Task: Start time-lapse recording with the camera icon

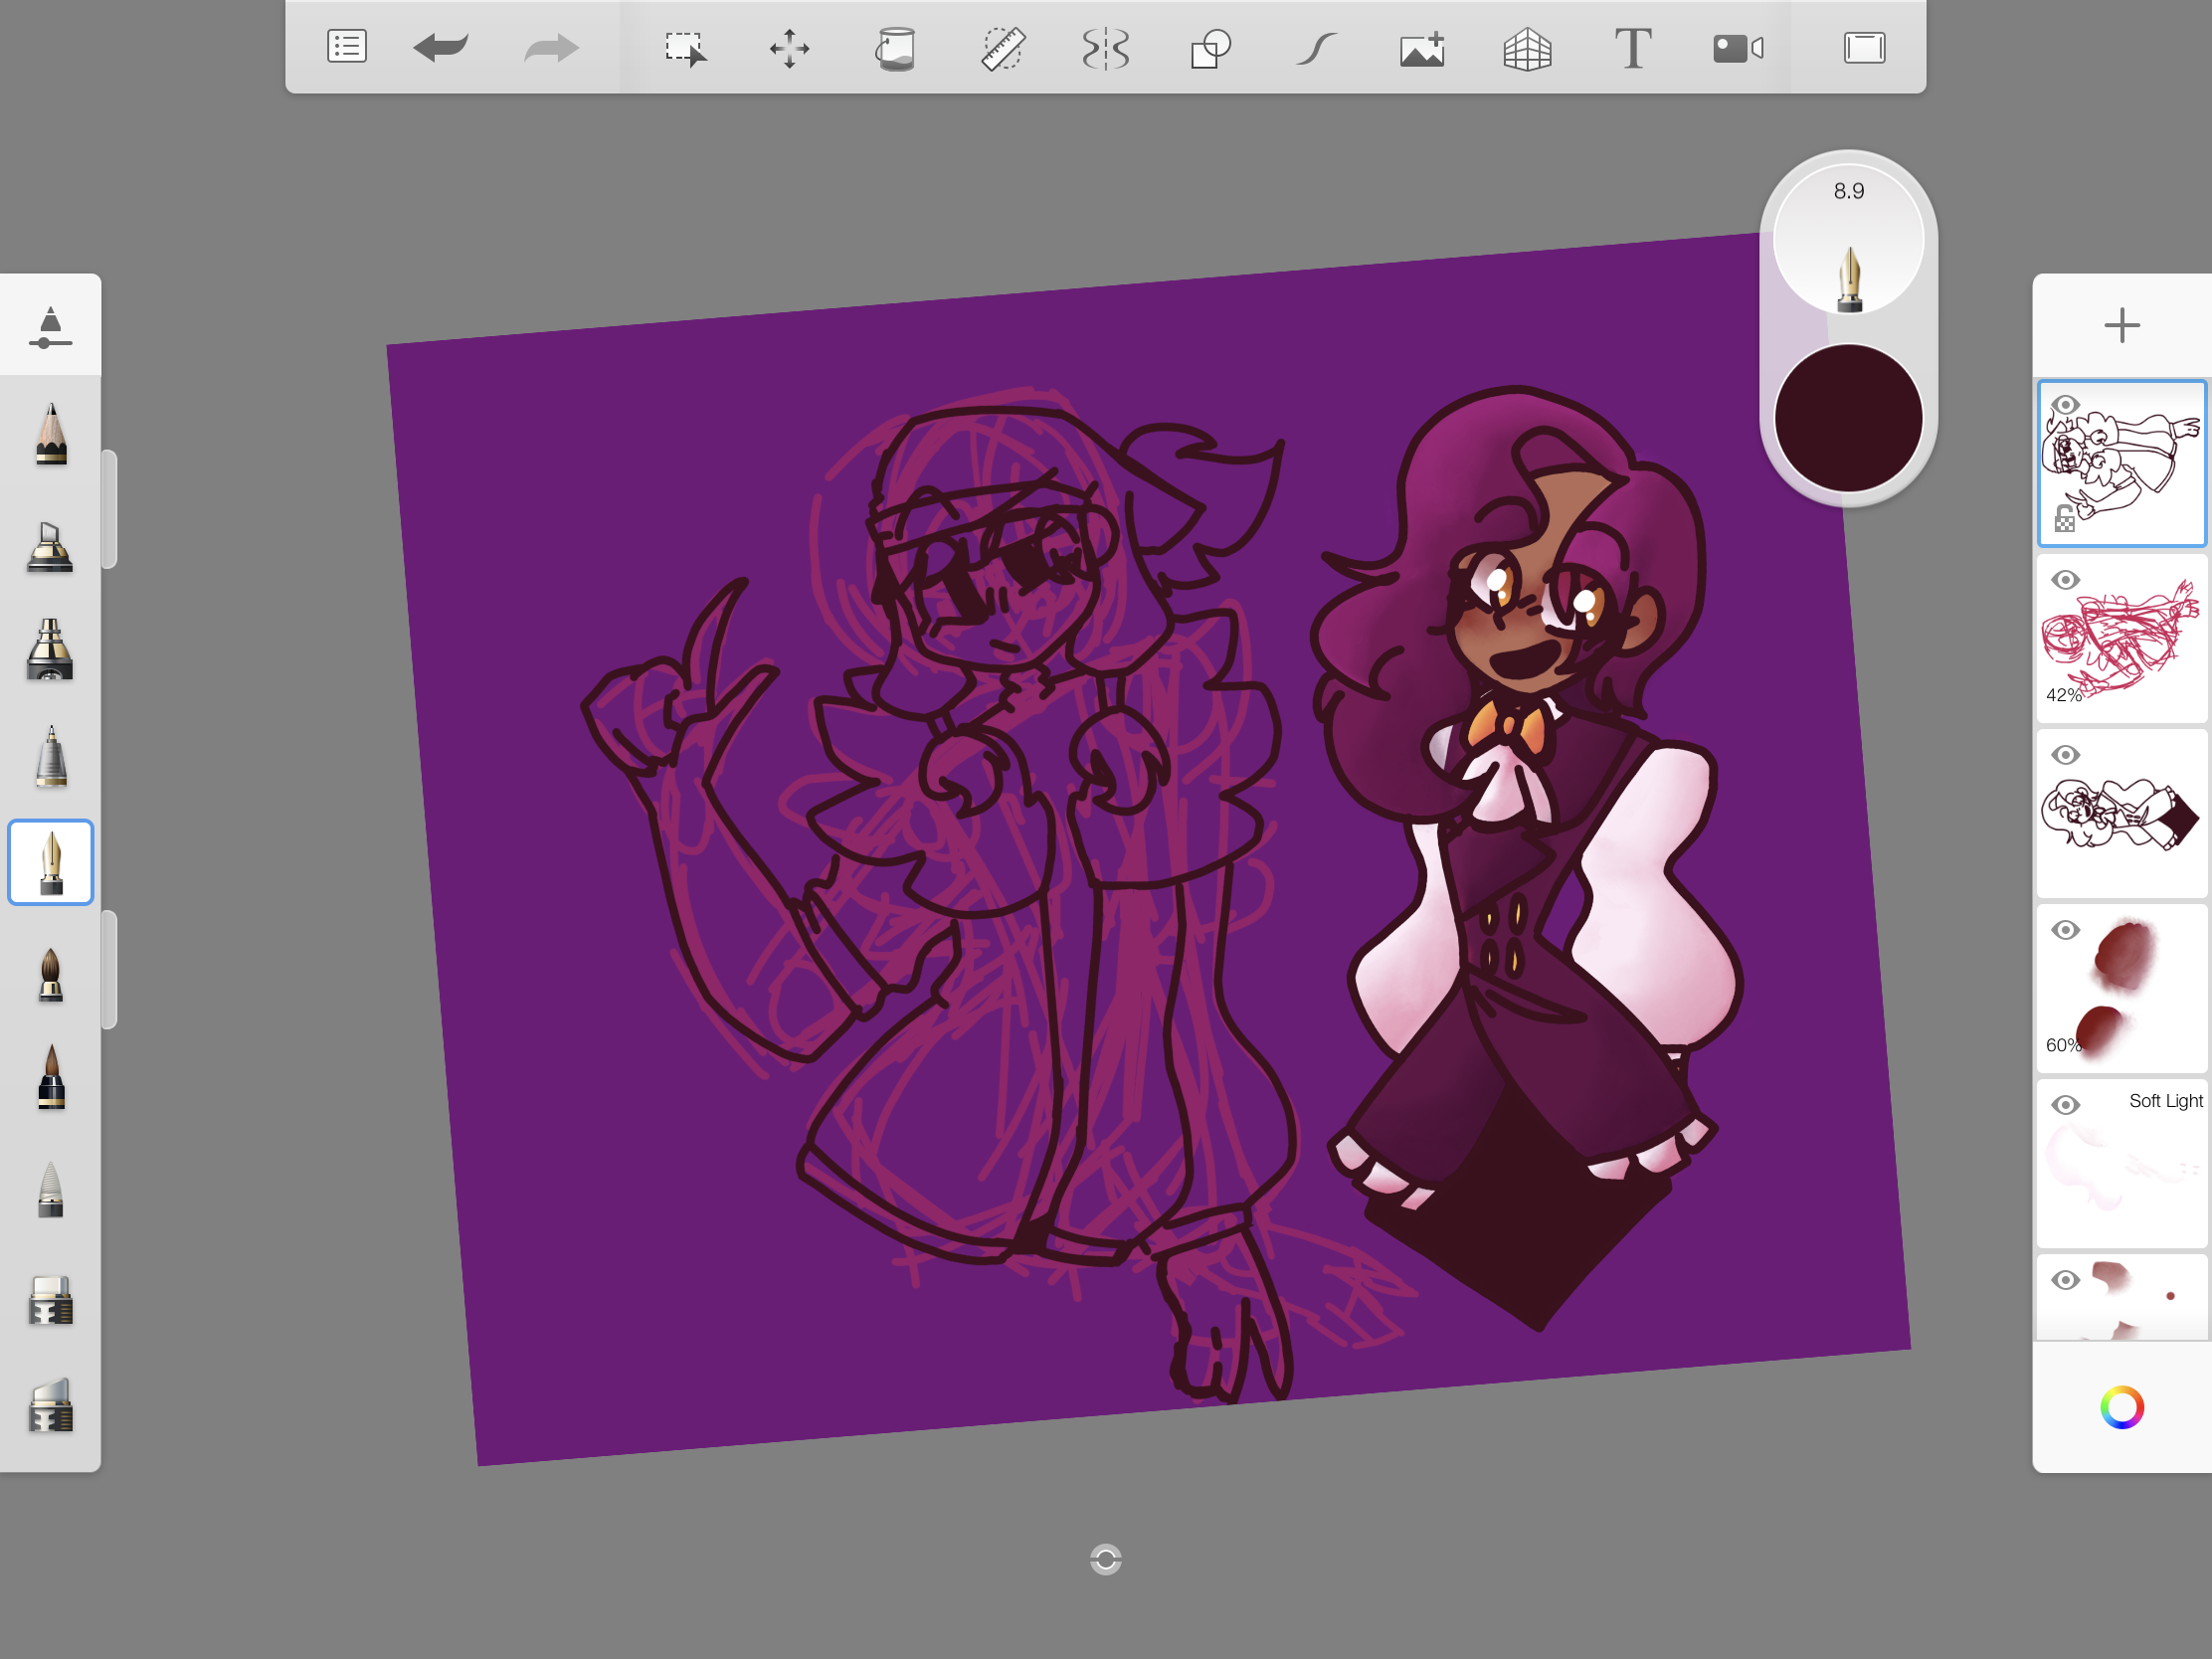Action: (1737, 48)
